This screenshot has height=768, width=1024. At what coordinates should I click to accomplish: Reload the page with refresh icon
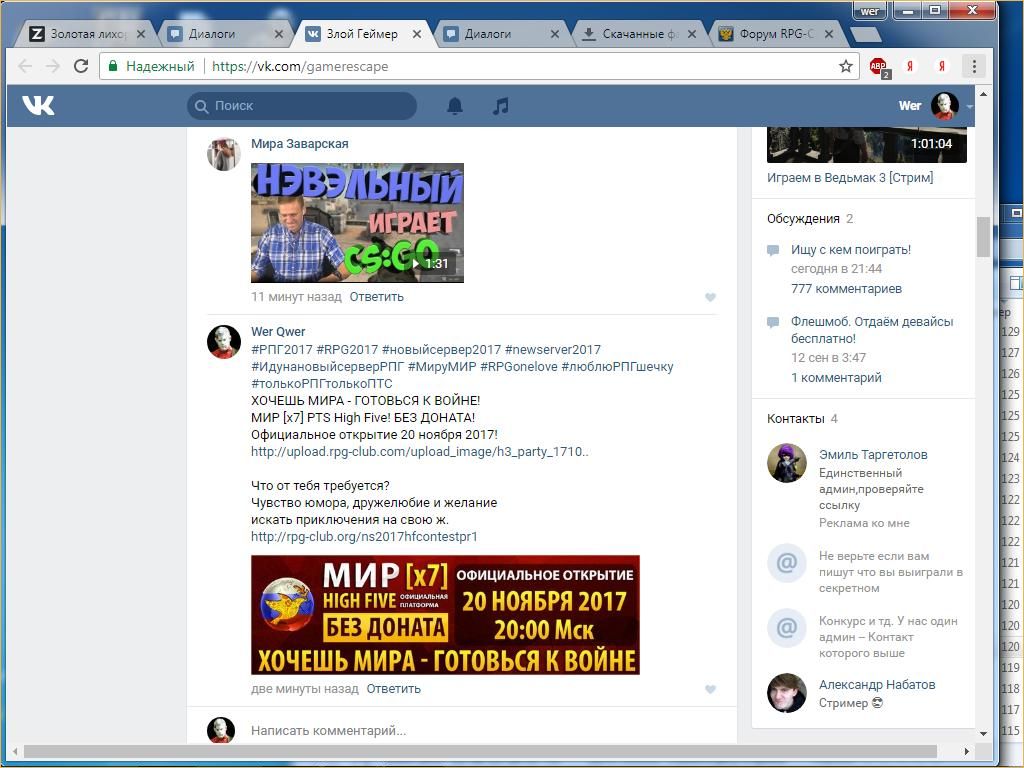(81, 66)
